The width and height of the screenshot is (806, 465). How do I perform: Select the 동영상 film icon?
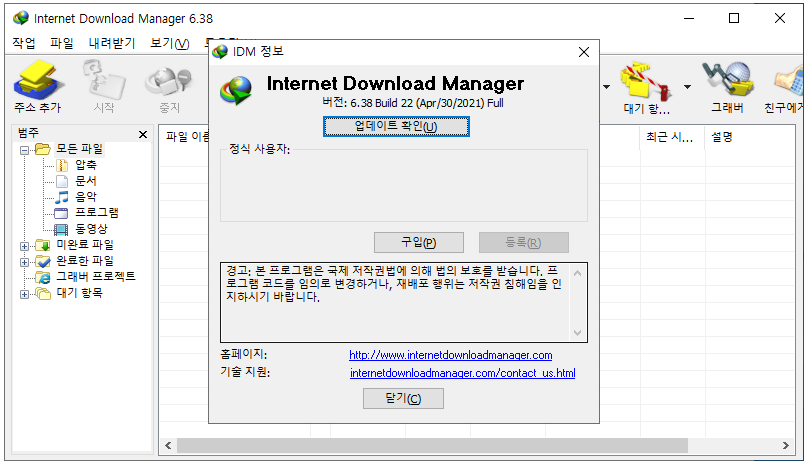pos(61,229)
